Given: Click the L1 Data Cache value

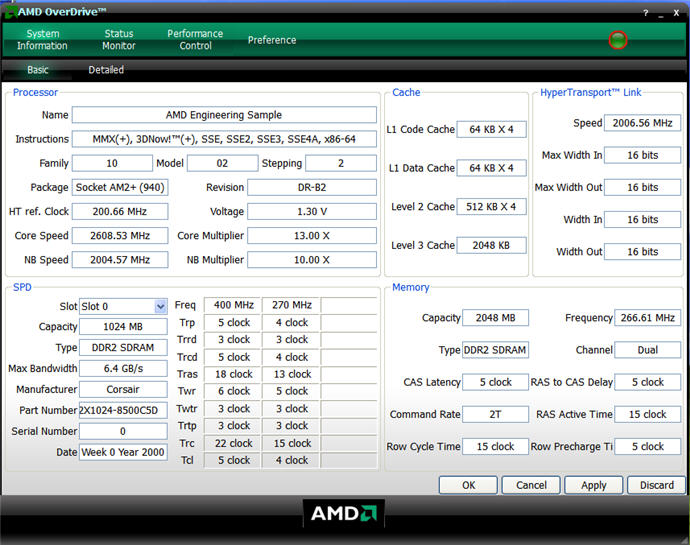Looking at the screenshot, I should pyautogui.click(x=492, y=168).
